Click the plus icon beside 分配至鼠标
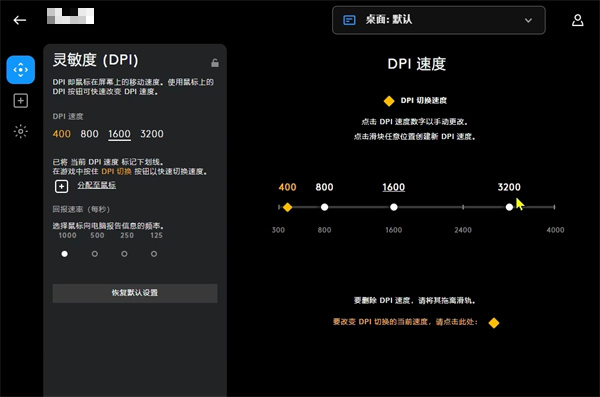The height and width of the screenshot is (397, 600). (62, 186)
